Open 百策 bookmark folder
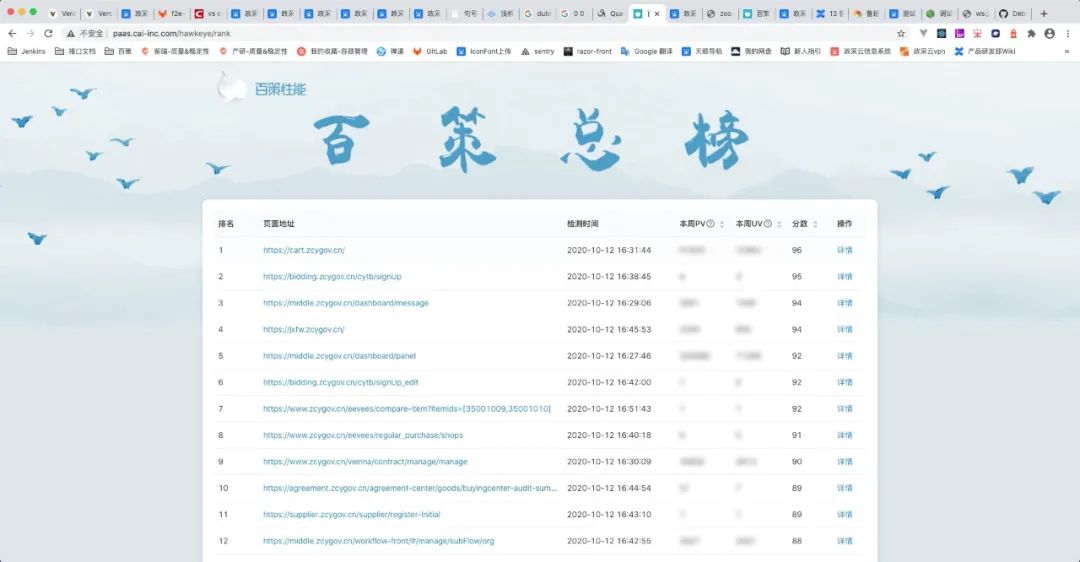The width and height of the screenshot is (1080, 562). (118, 51)
